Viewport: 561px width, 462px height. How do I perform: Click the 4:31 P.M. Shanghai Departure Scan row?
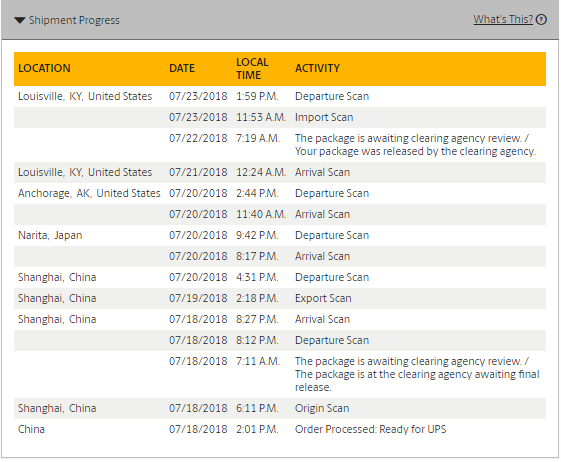[280, 277]
